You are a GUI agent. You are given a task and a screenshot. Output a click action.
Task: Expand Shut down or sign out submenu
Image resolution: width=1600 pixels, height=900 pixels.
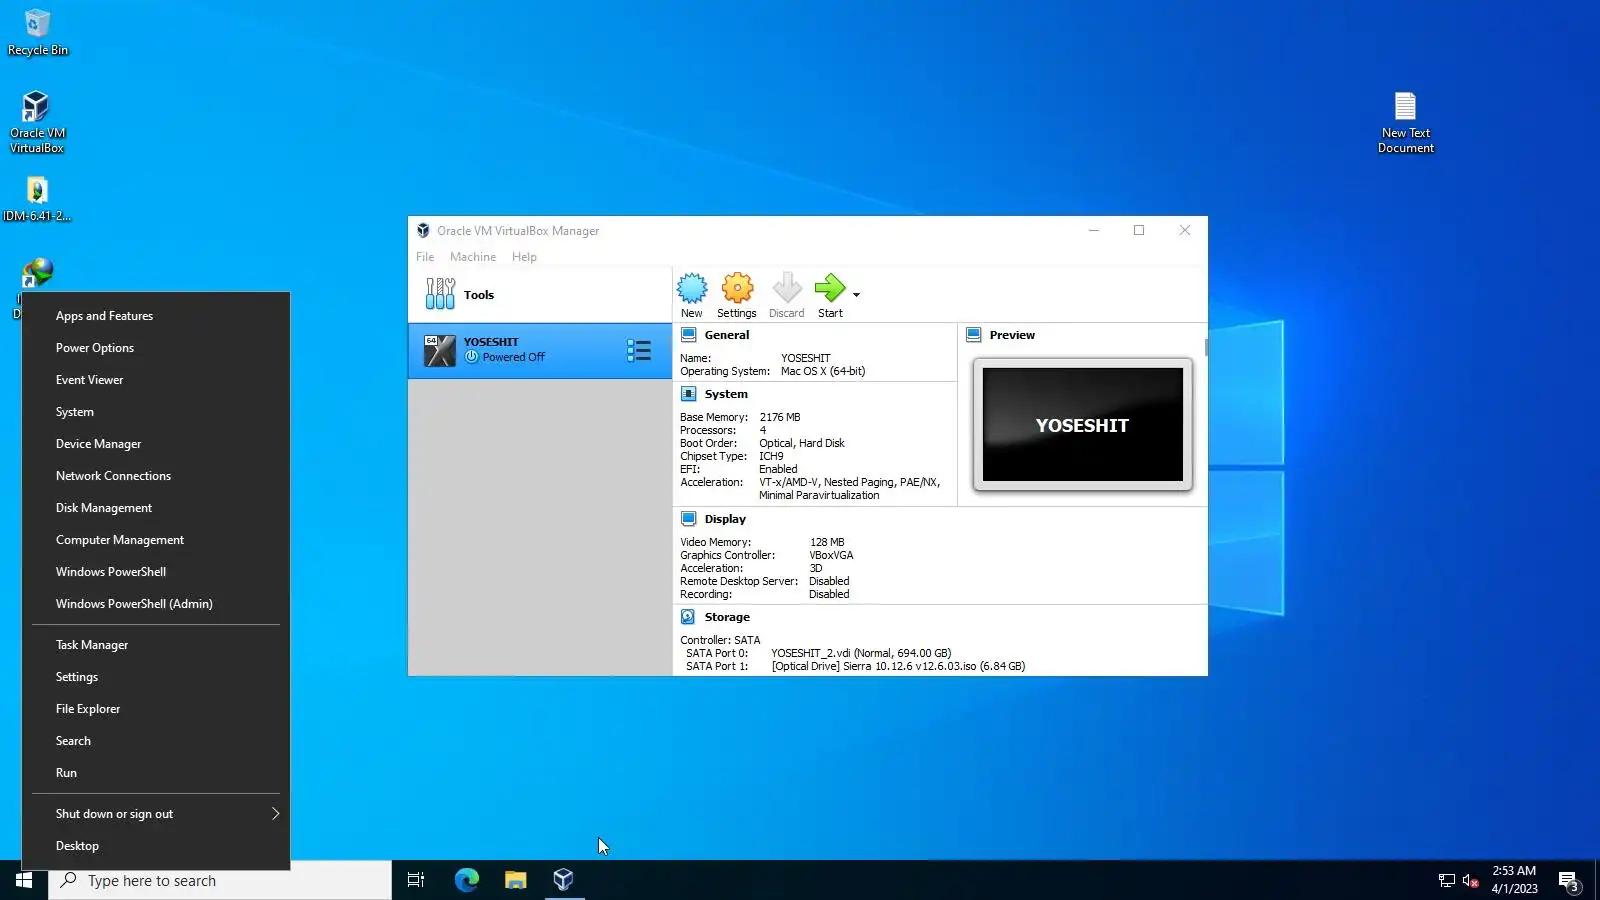[156, 814]
